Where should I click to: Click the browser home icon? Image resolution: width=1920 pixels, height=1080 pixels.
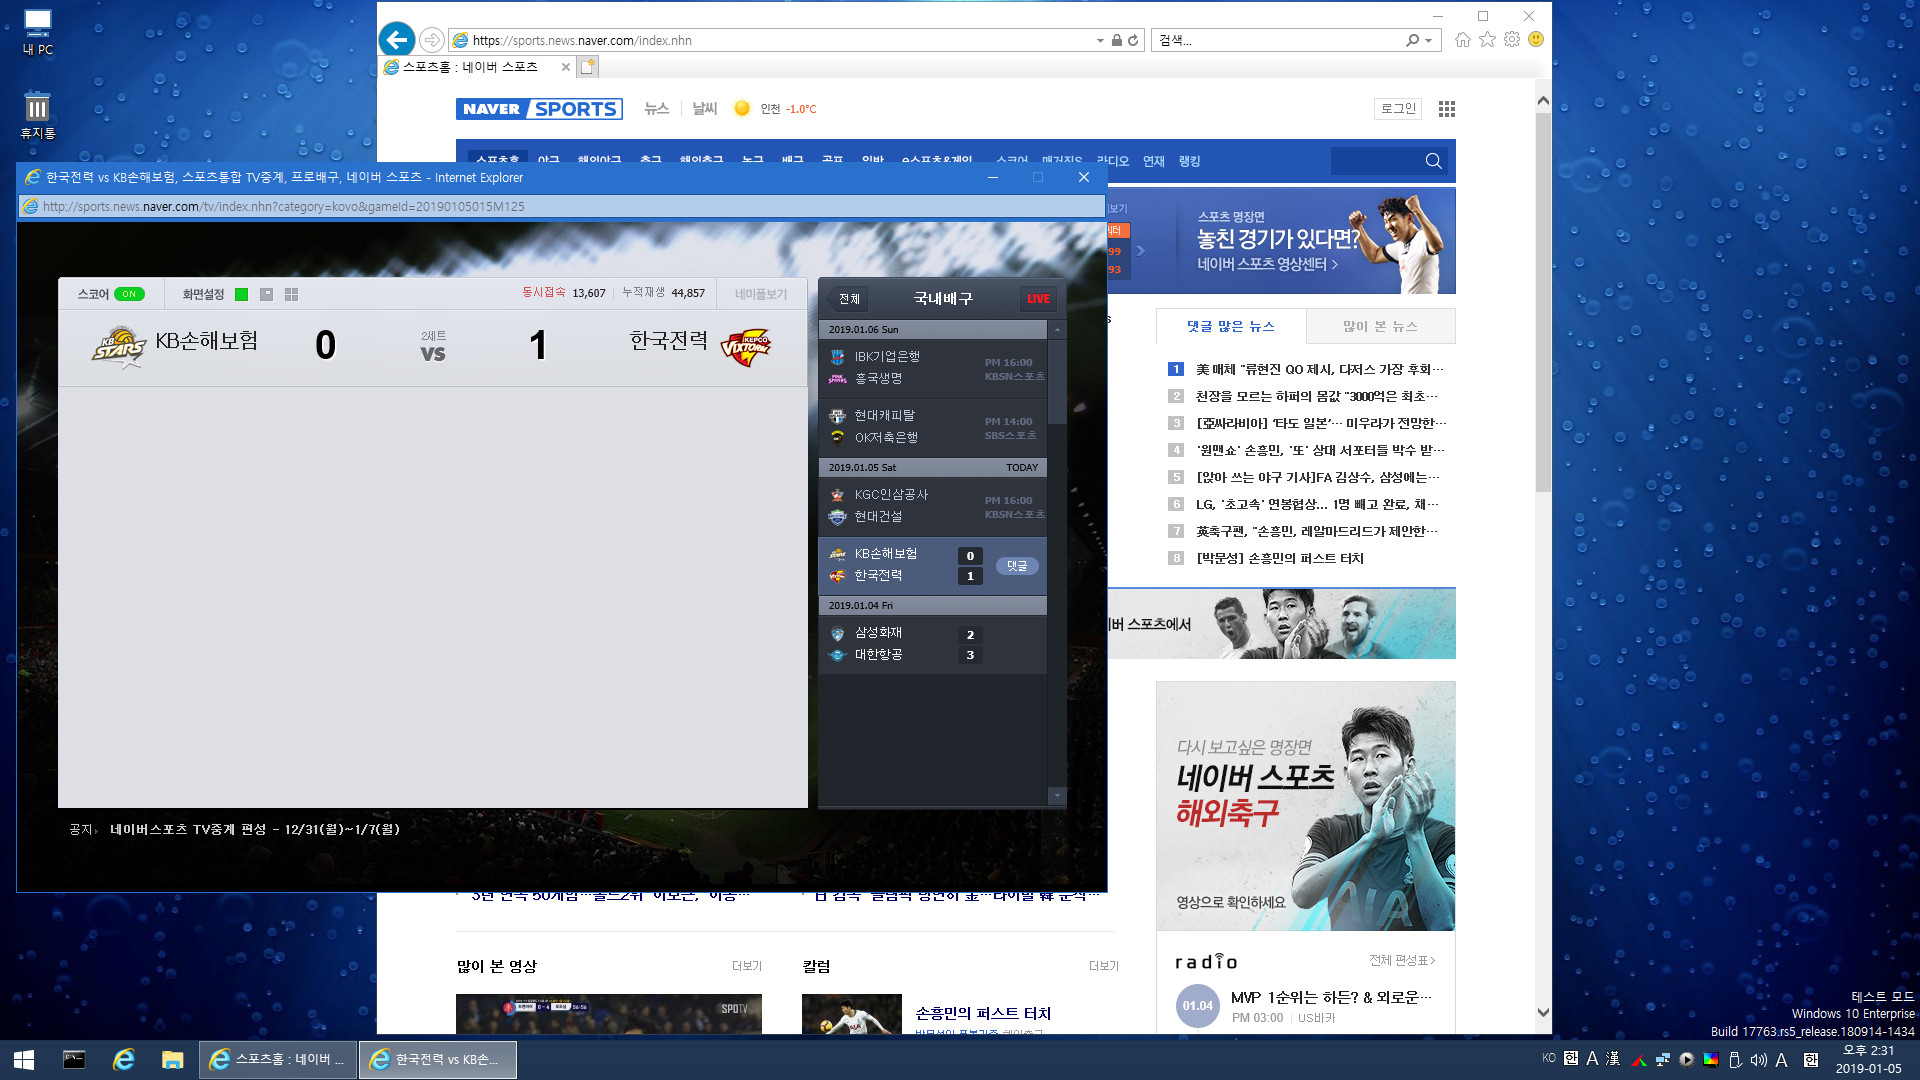pos(1463,39)
